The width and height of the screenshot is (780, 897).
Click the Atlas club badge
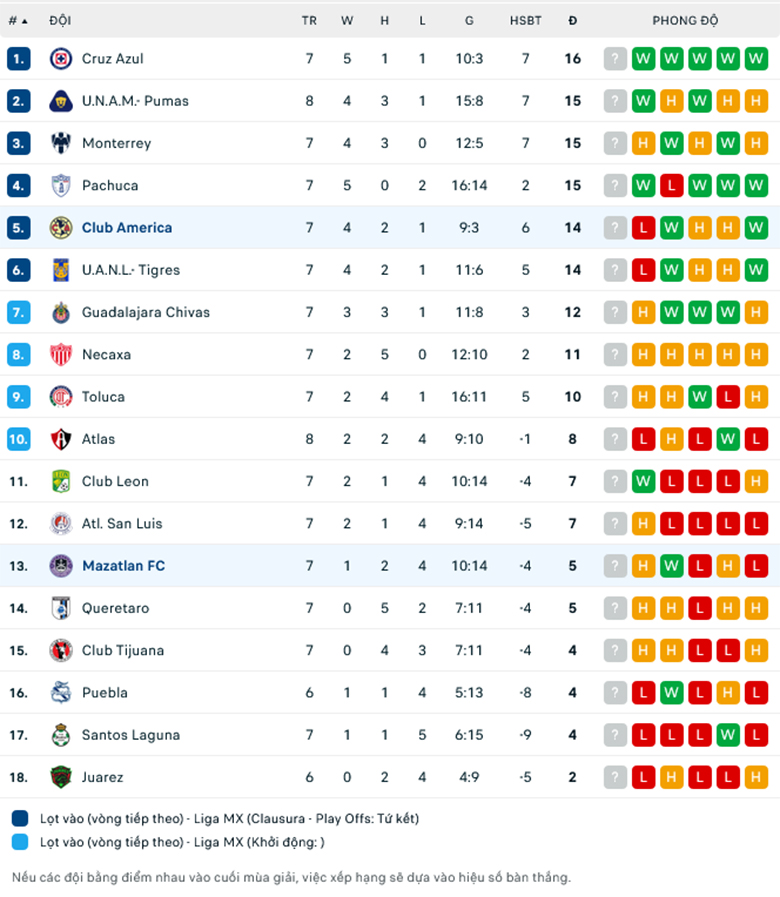click(x=60, y=439)
